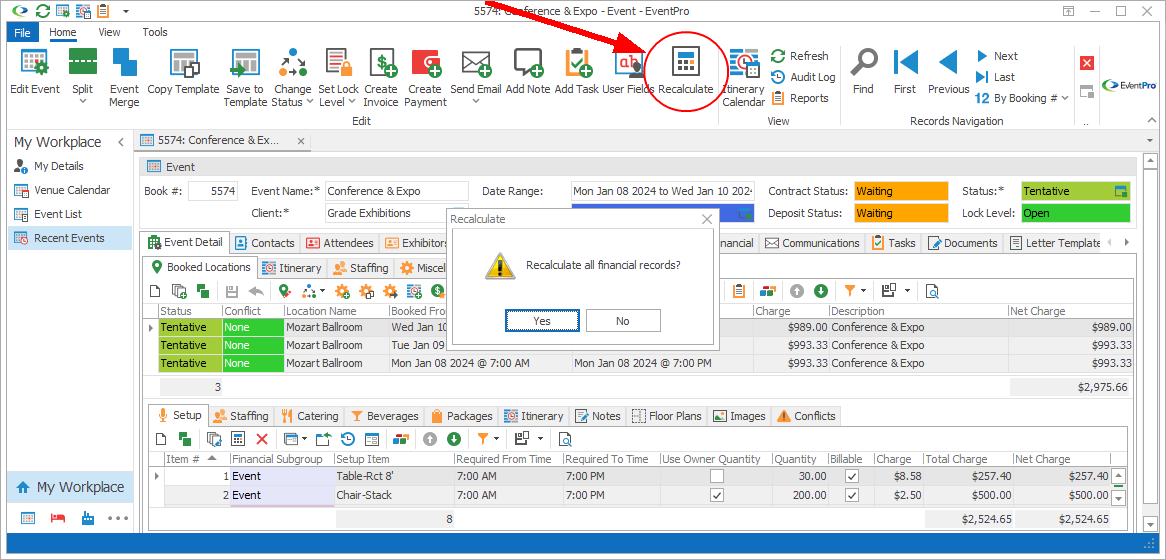The image size is (1166, 560).
Task: Switch to the View ribbon tab
Action: coord(109,32)
